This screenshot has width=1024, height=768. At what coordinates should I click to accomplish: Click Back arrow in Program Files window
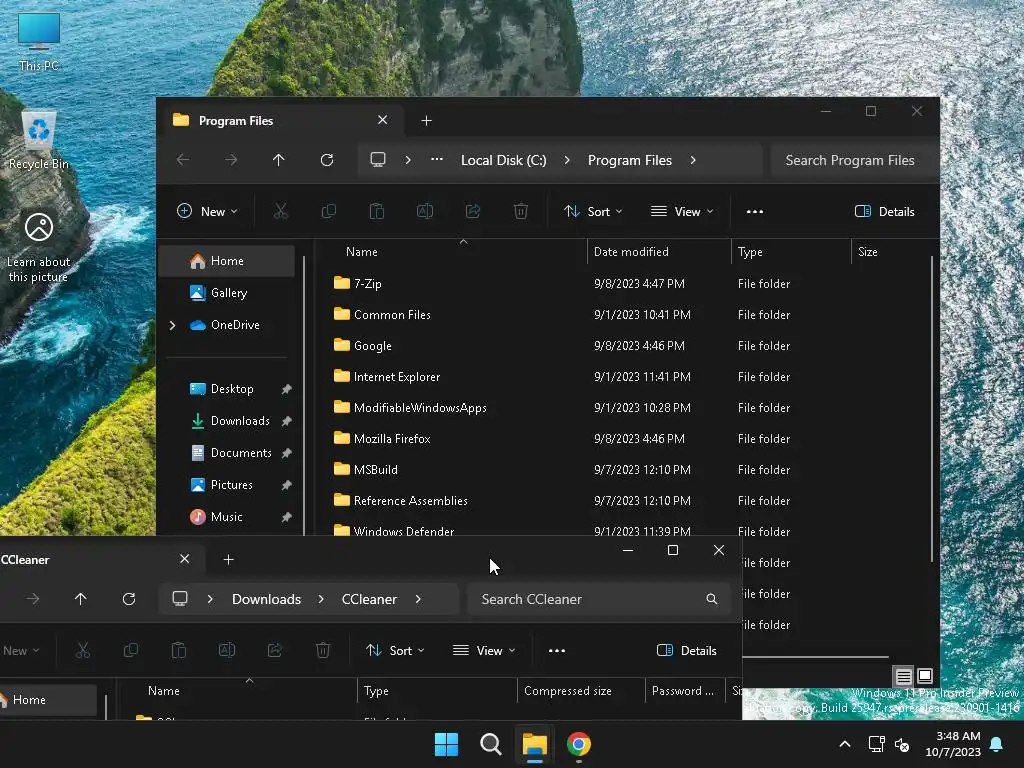pos(183,160)
